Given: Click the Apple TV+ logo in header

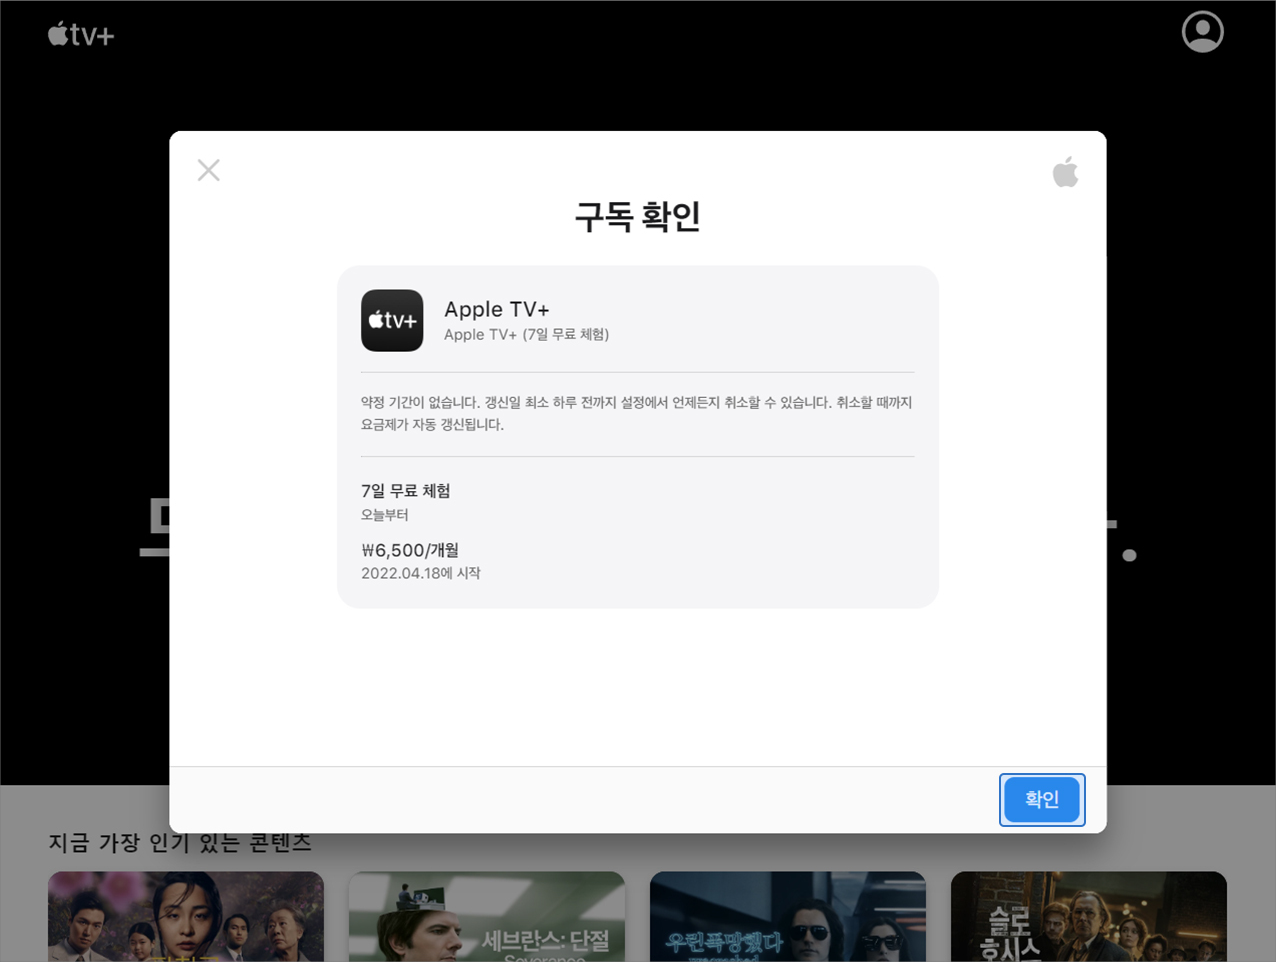Looking at the screenshot, I should pyautogui.click(x=81, y=35).
